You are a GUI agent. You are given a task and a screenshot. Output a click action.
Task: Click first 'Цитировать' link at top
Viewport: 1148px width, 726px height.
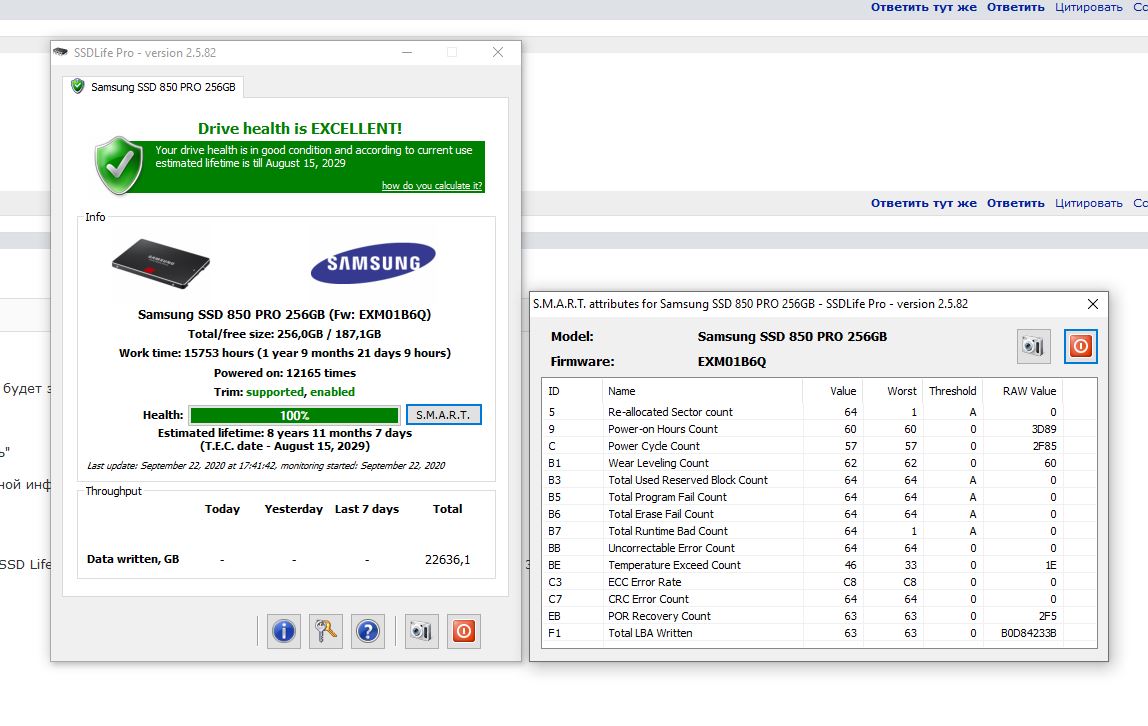pyautogui.click(x=1088, y=7)
